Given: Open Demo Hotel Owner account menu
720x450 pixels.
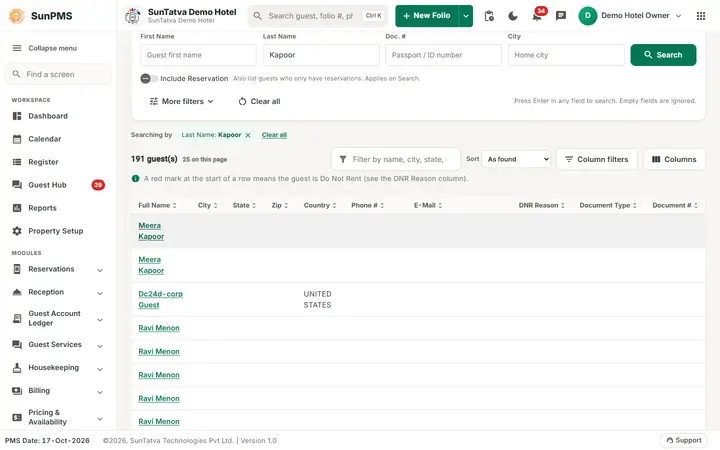Looking at the screenshot, I should [x=630, y=16].
